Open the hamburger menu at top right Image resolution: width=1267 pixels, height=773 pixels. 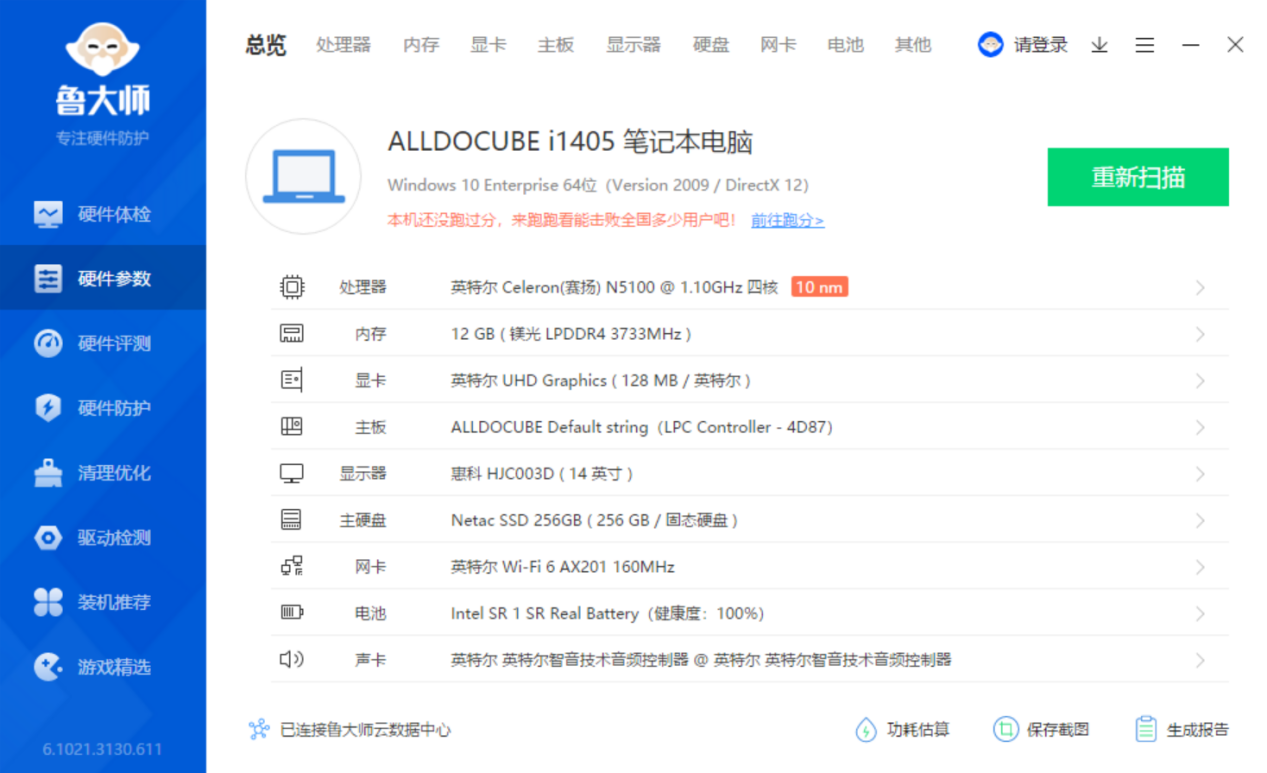point(1144,45)
